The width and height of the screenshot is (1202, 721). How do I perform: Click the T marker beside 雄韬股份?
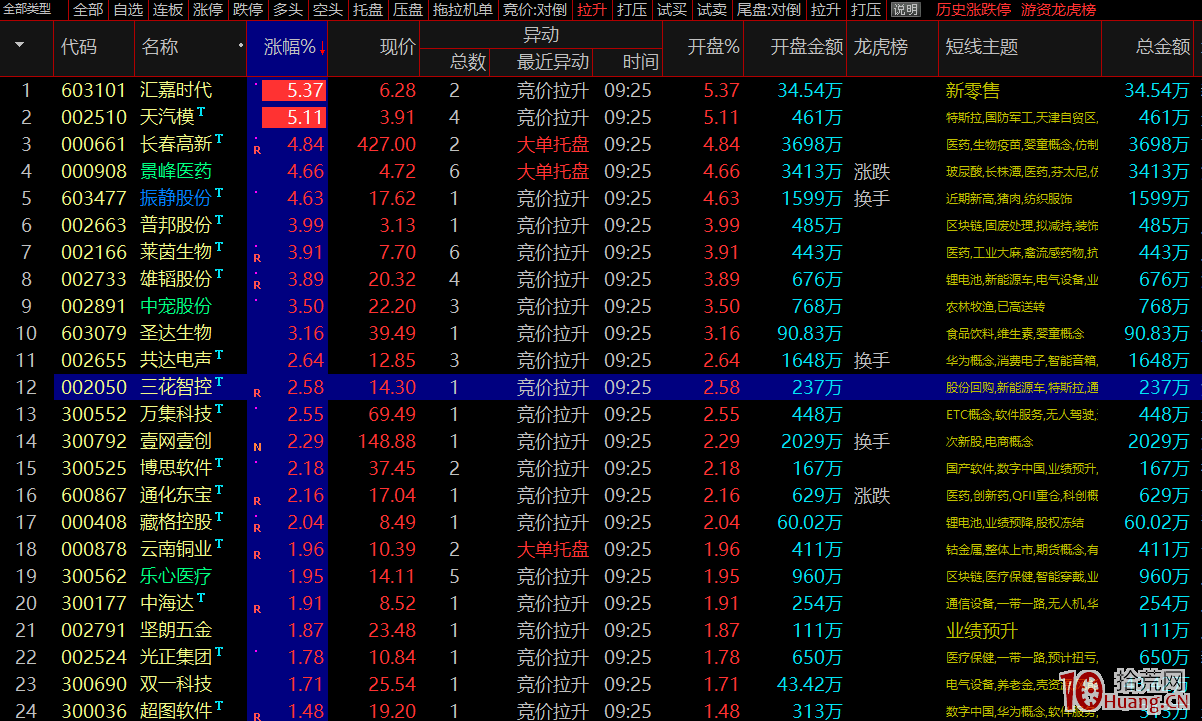pos(219,274)
